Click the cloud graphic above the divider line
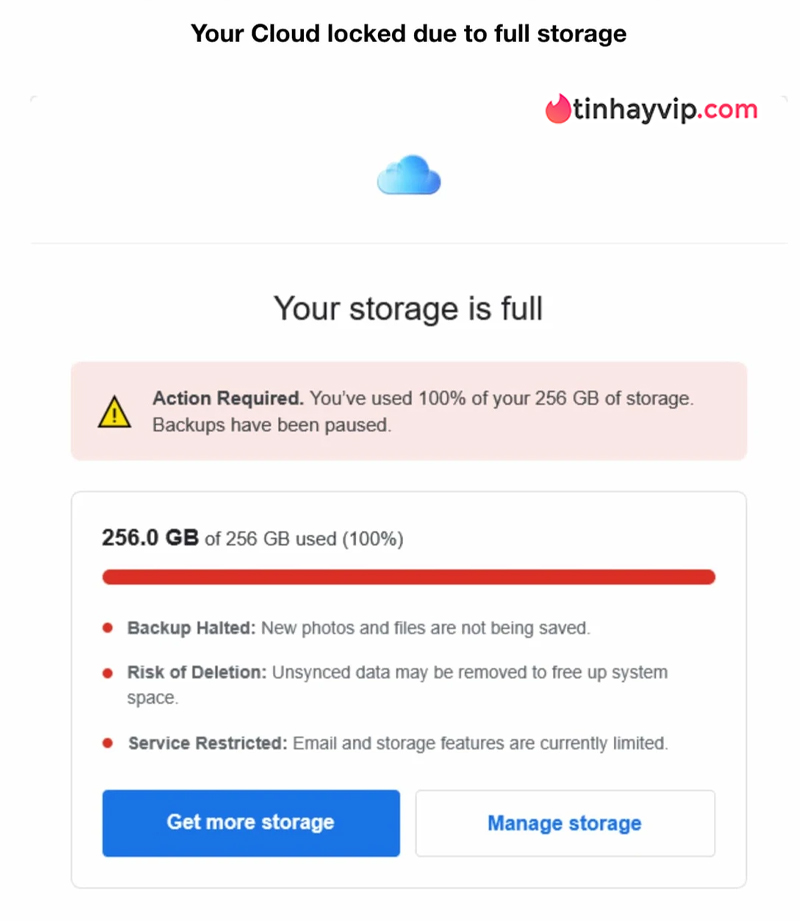 tap(408, 176)
